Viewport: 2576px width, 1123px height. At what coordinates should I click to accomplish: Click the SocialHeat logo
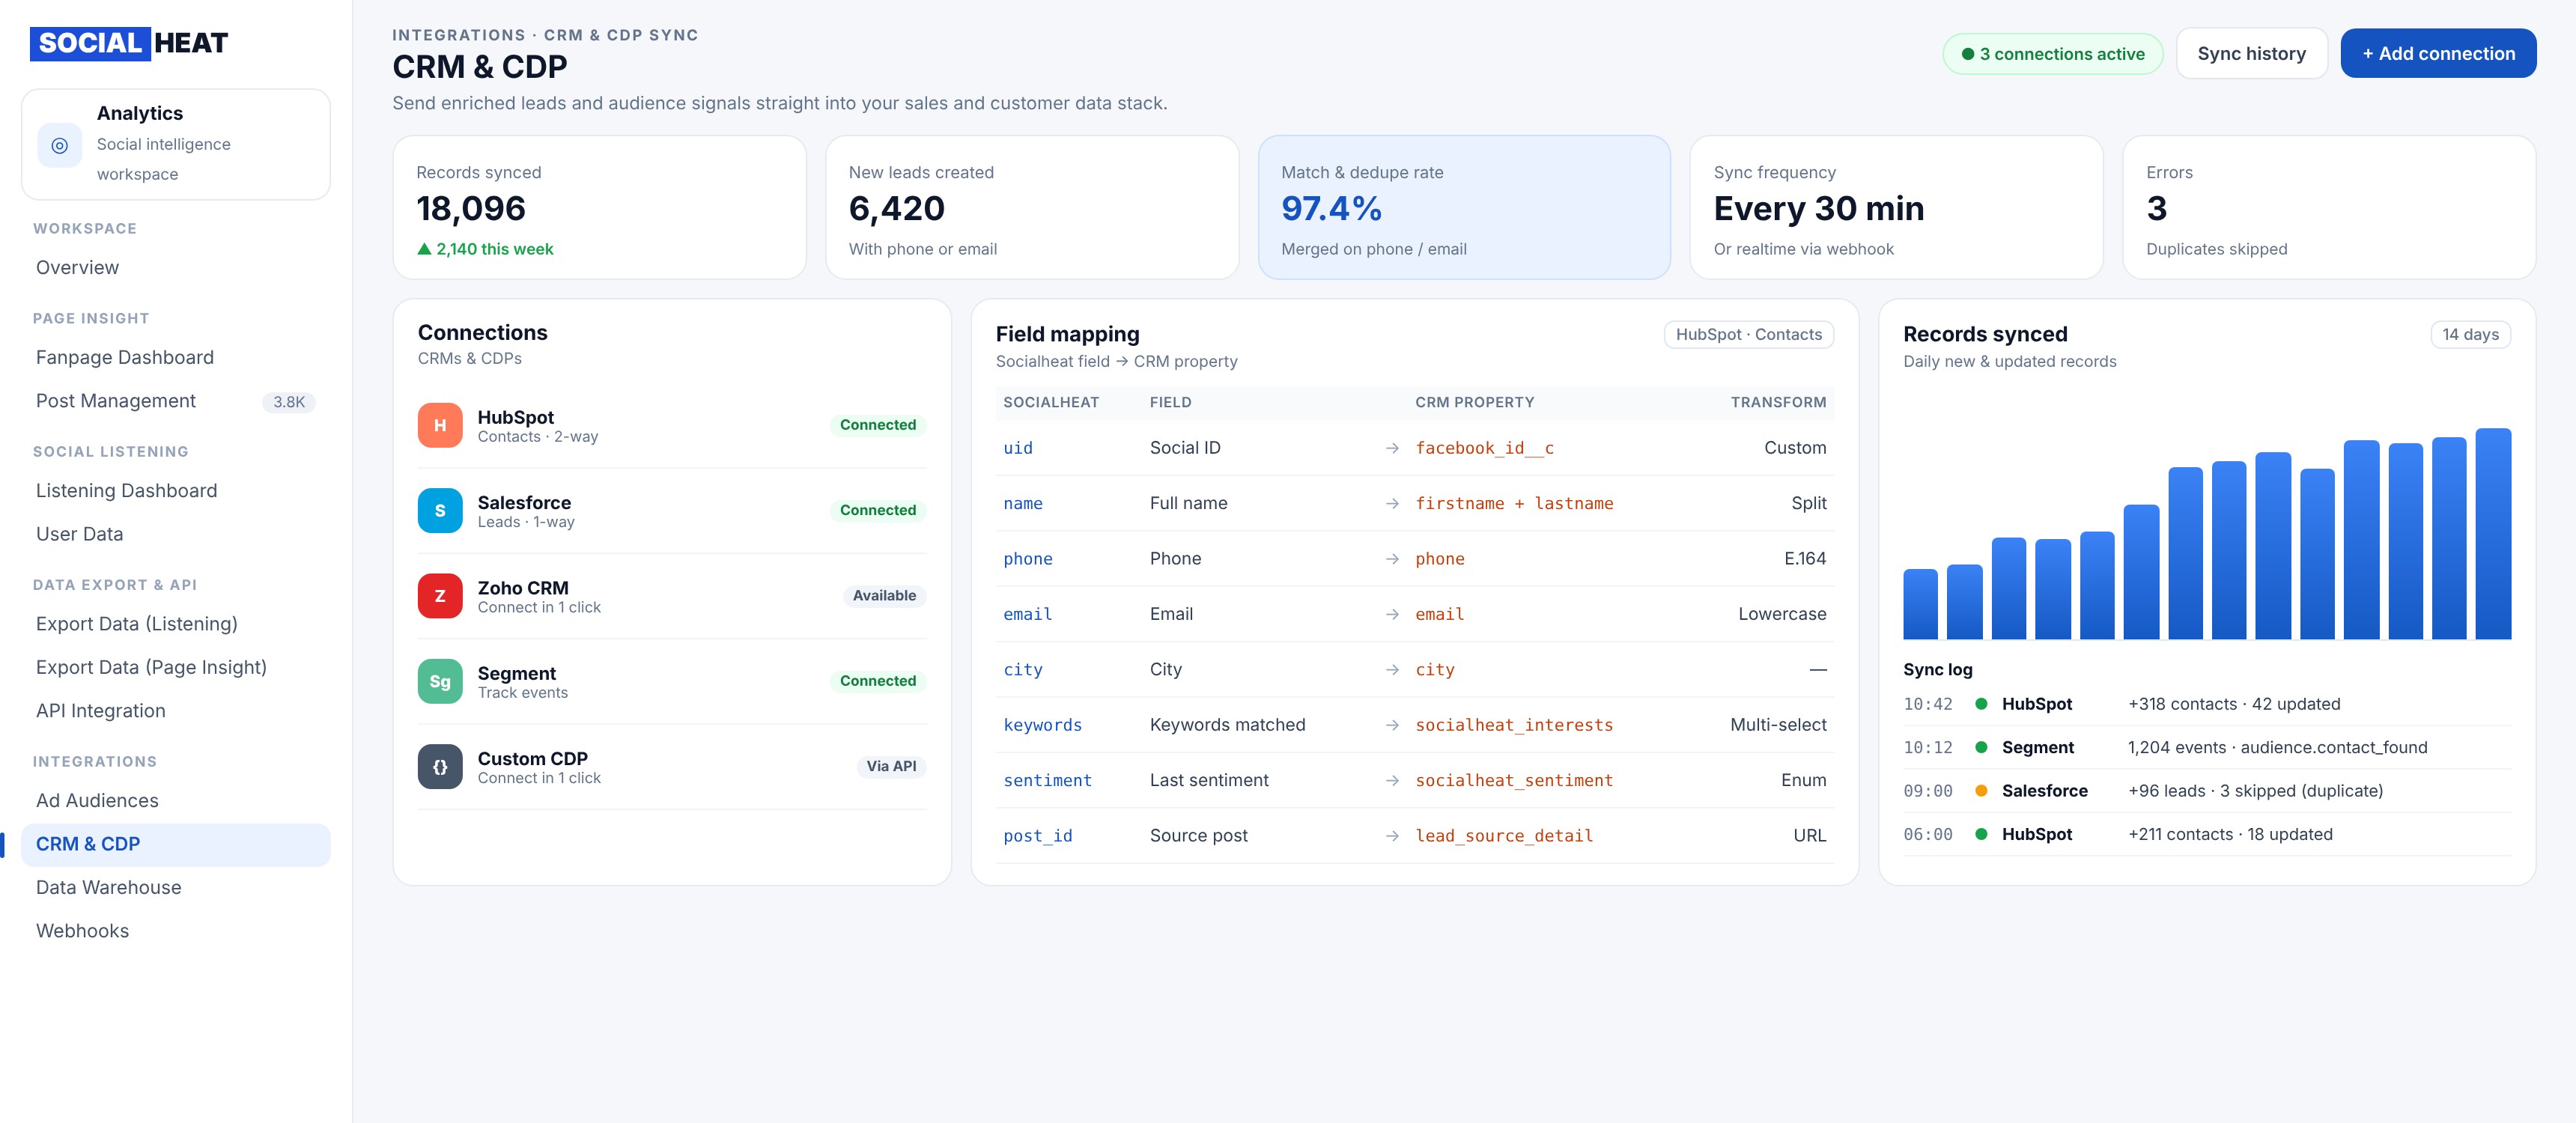tap(129, 43)
